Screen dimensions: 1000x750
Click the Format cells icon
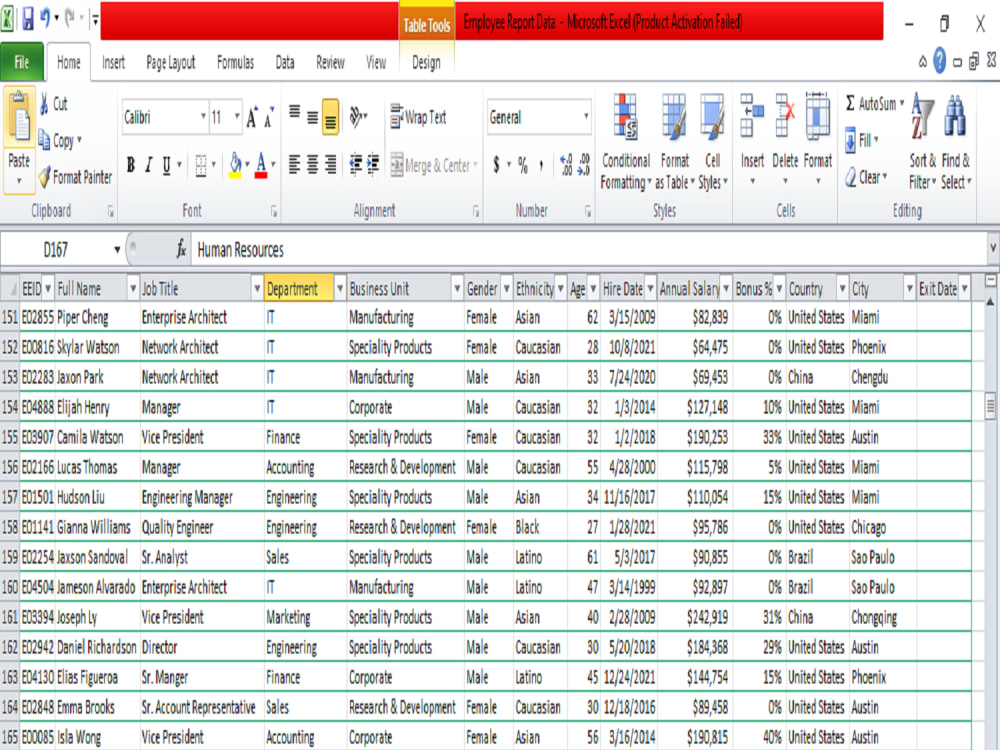tap(818, 115)
